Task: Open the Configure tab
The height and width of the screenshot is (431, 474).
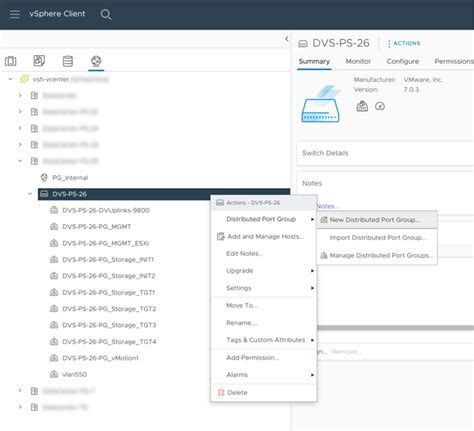Action: point(403,61)
